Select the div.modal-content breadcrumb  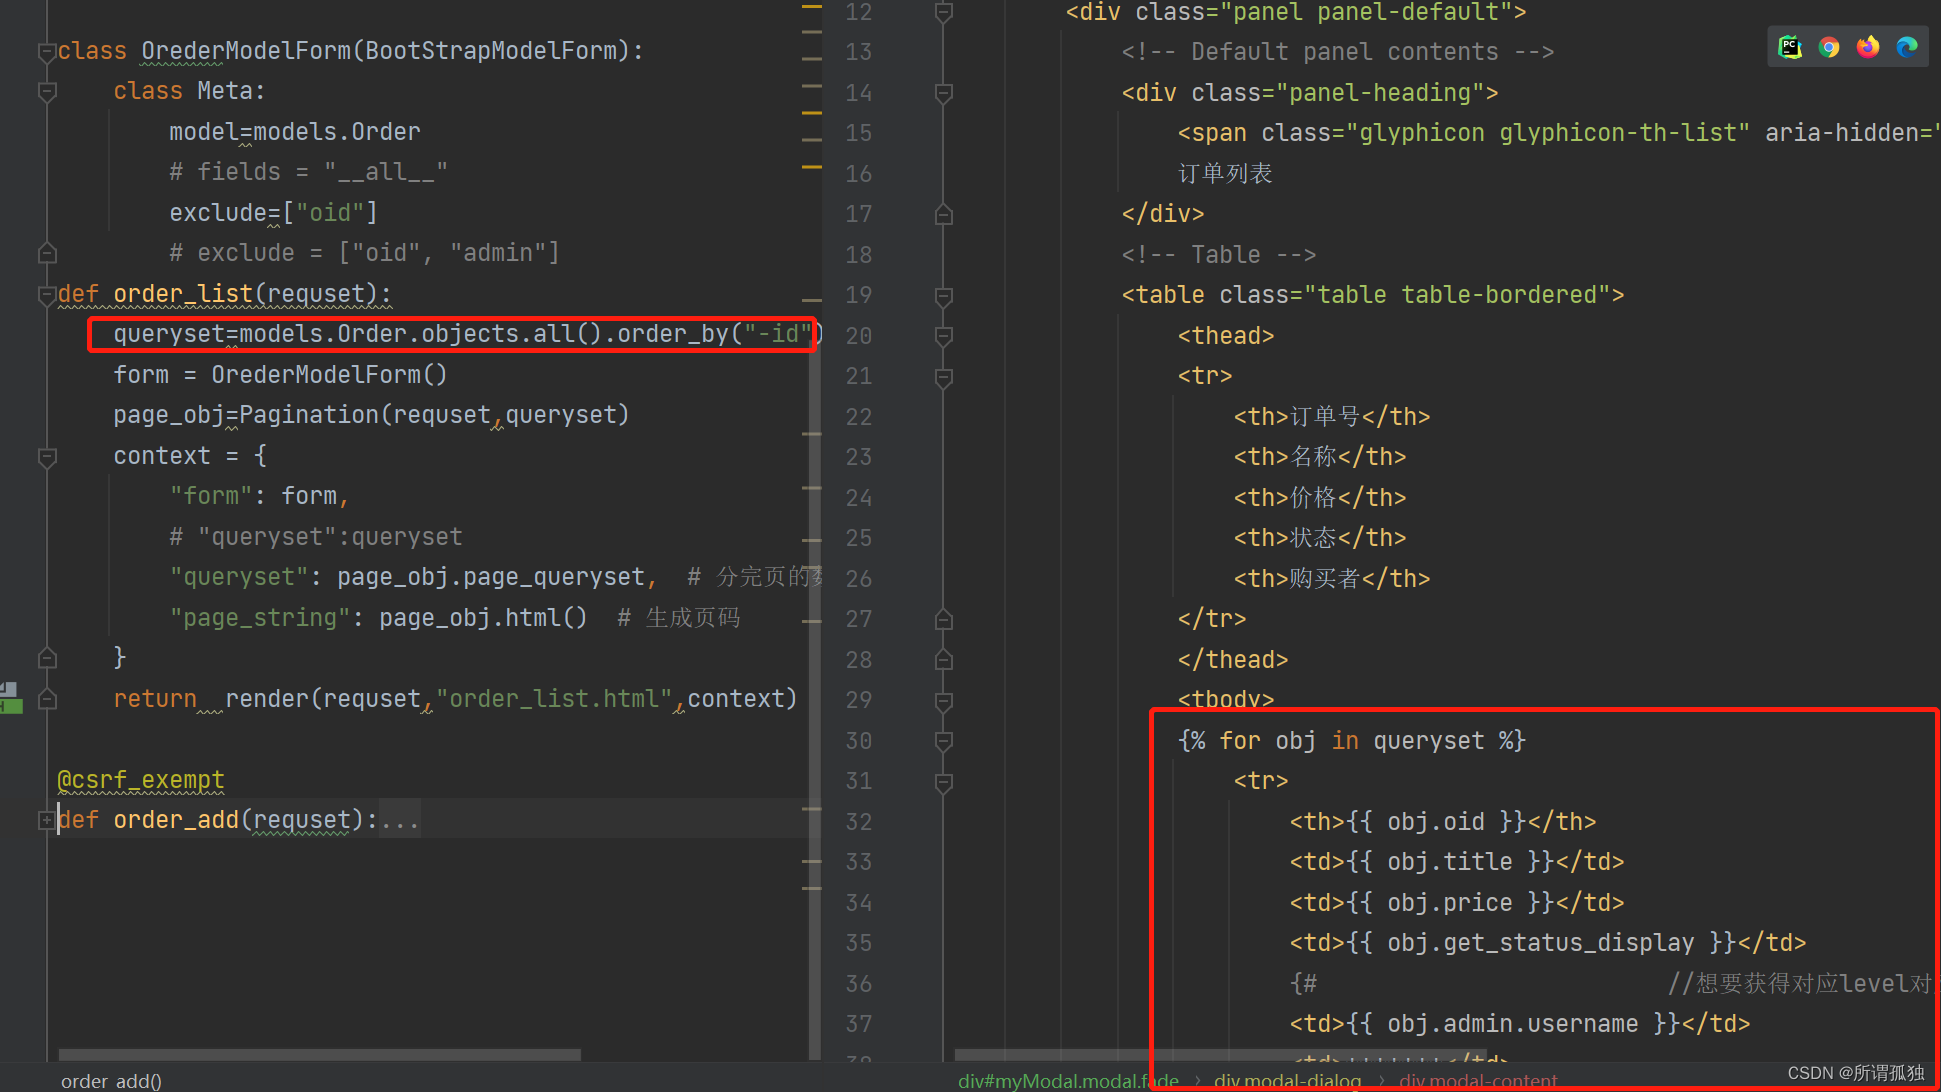[1478, 1081]
